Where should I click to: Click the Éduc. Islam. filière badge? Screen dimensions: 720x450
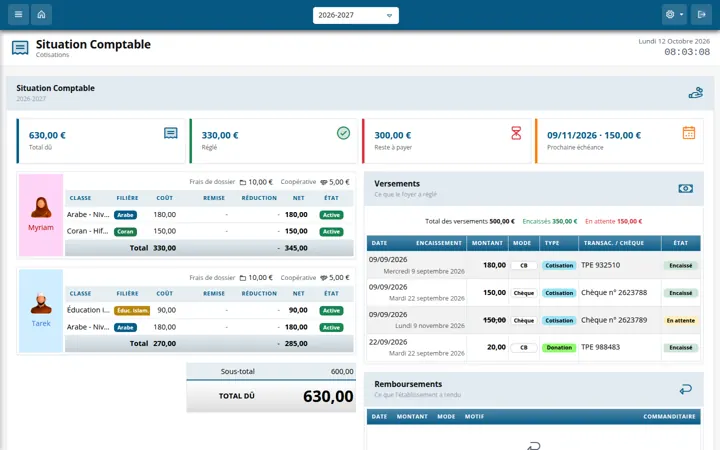tap(132, 310)
